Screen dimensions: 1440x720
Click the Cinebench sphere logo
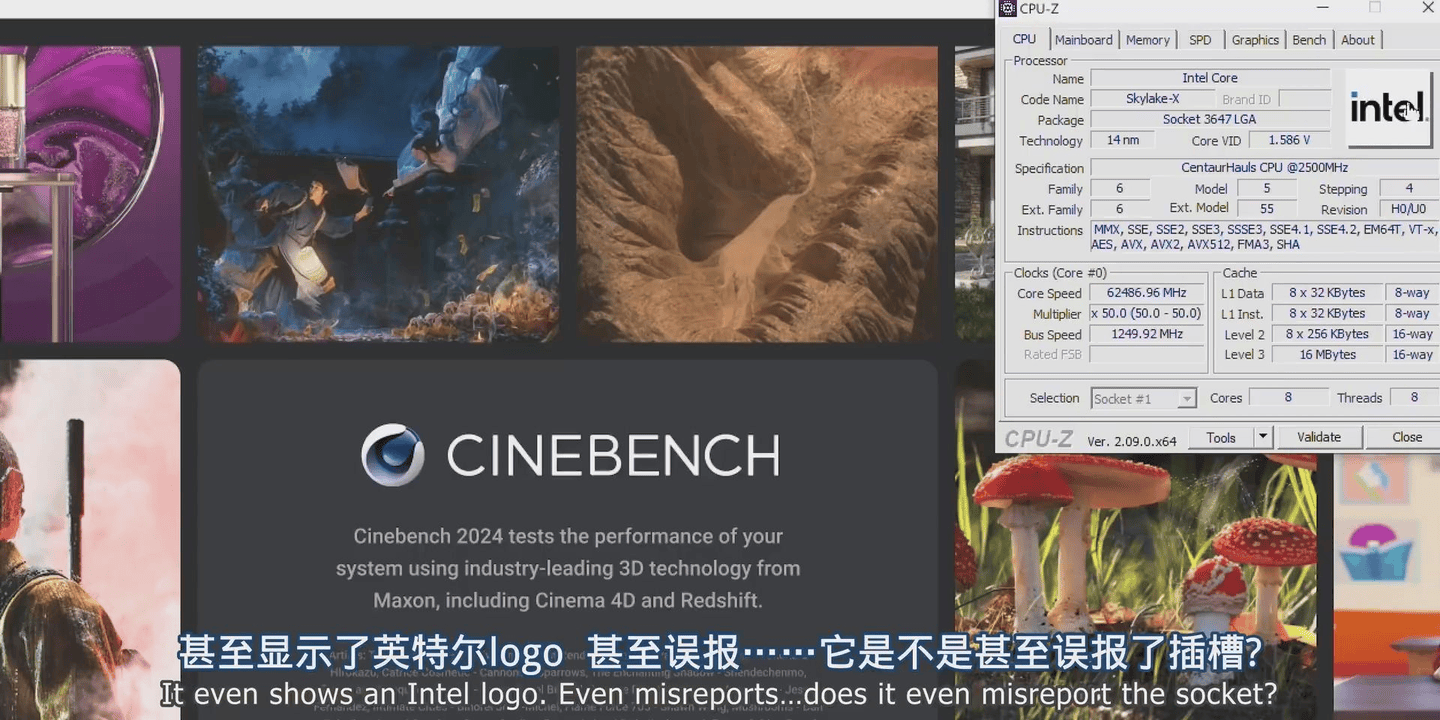tap(393, 455)
